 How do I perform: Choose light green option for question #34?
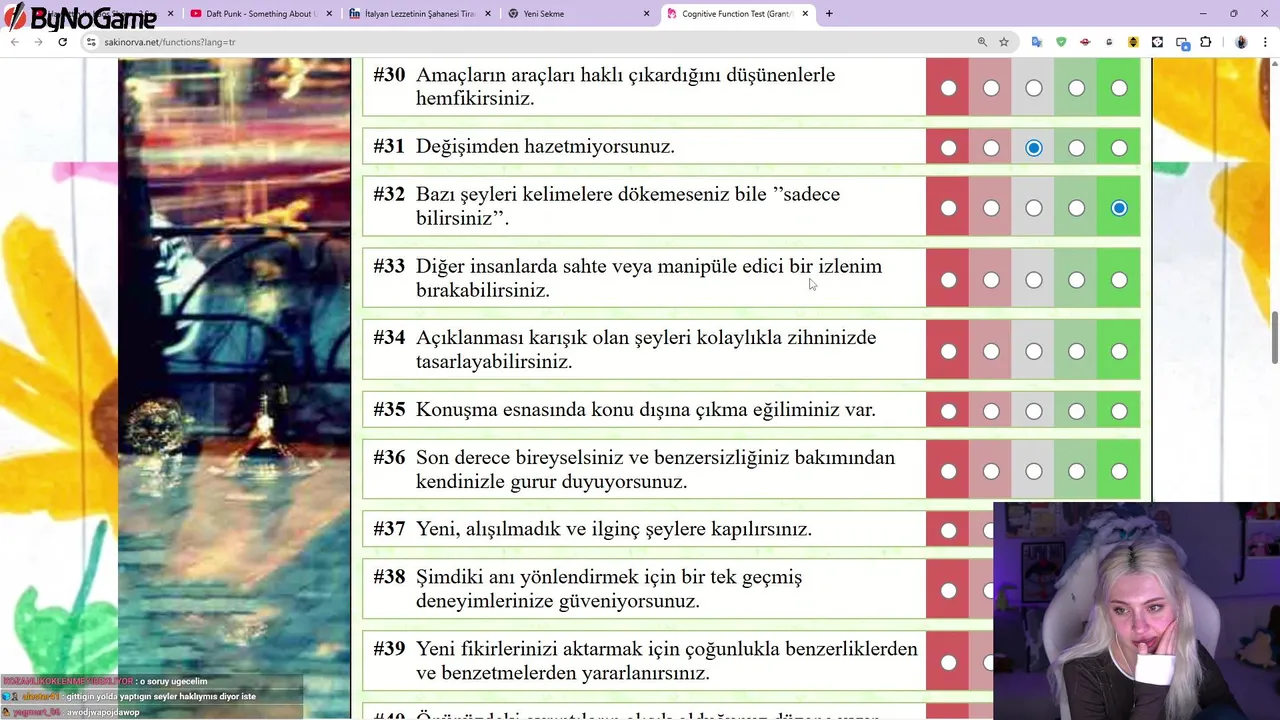(1076, 351)
